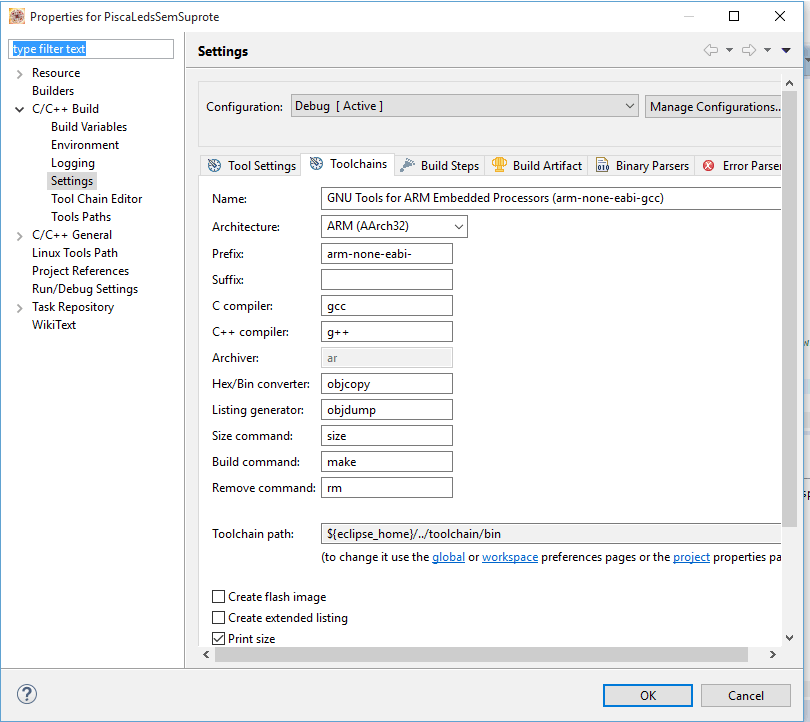The width and height of the screenshot is (810, 722).
Task: Open the Configuration dropdown
Action: [464, 106]
